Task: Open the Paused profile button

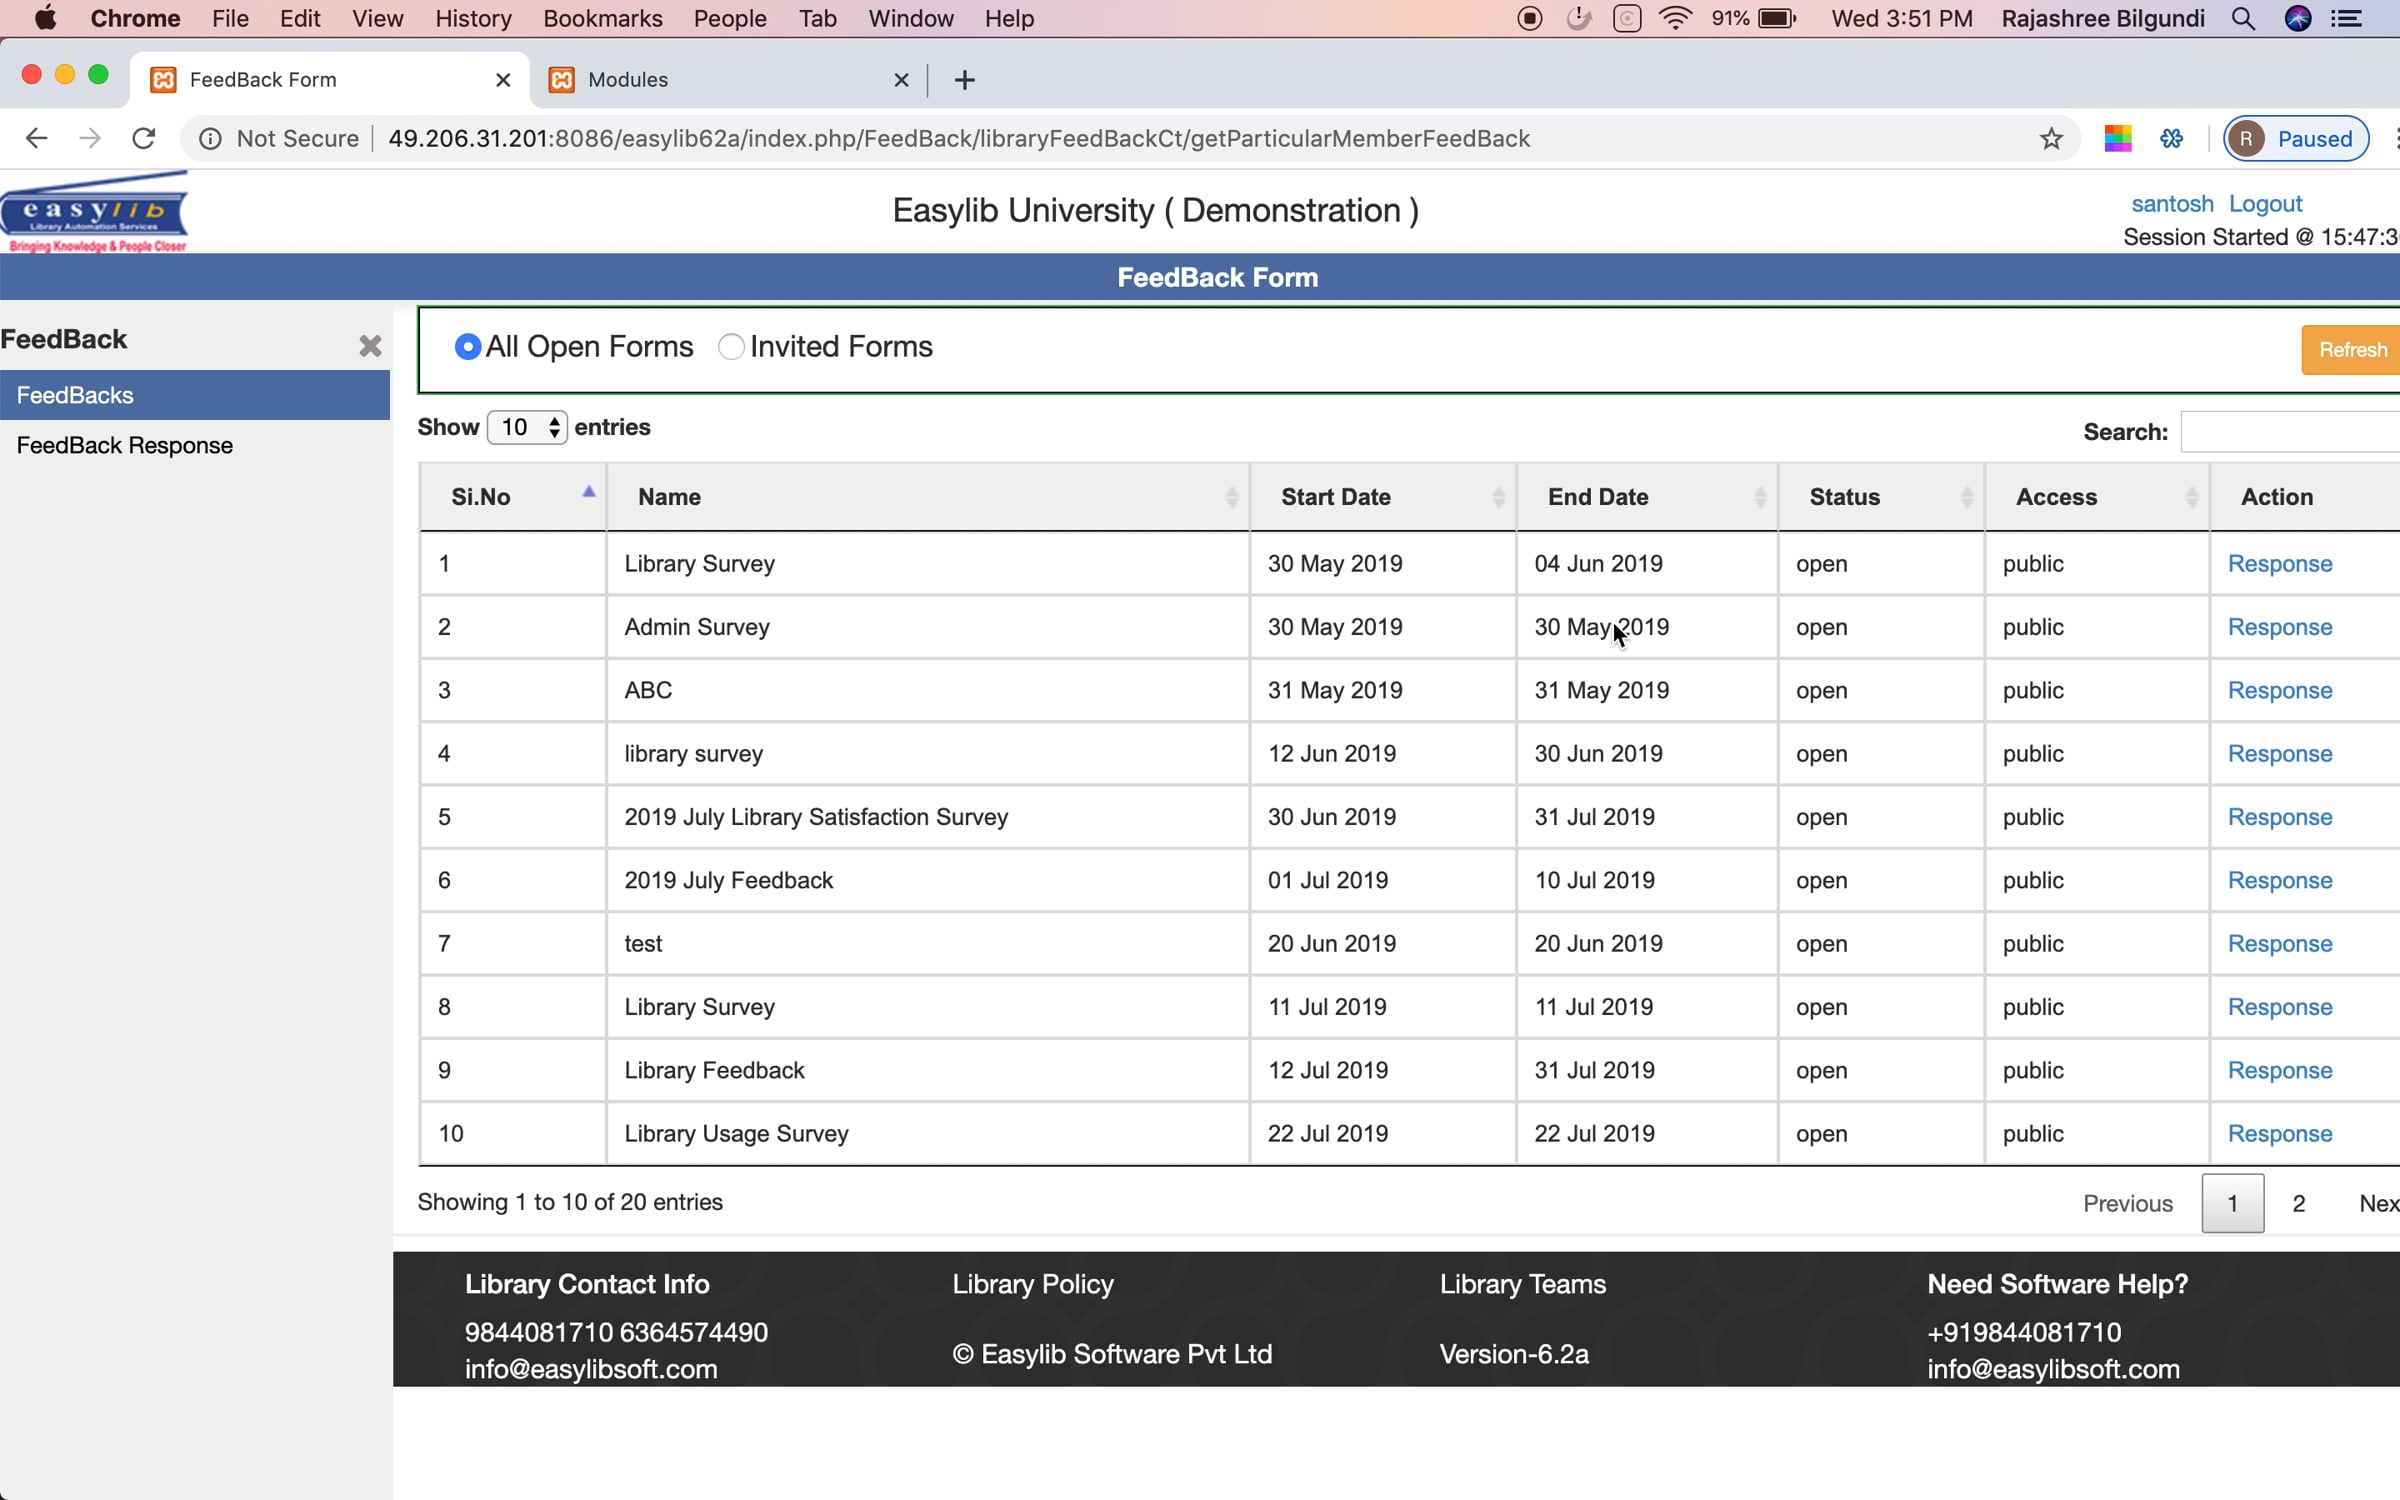Action: point(2295,138)
